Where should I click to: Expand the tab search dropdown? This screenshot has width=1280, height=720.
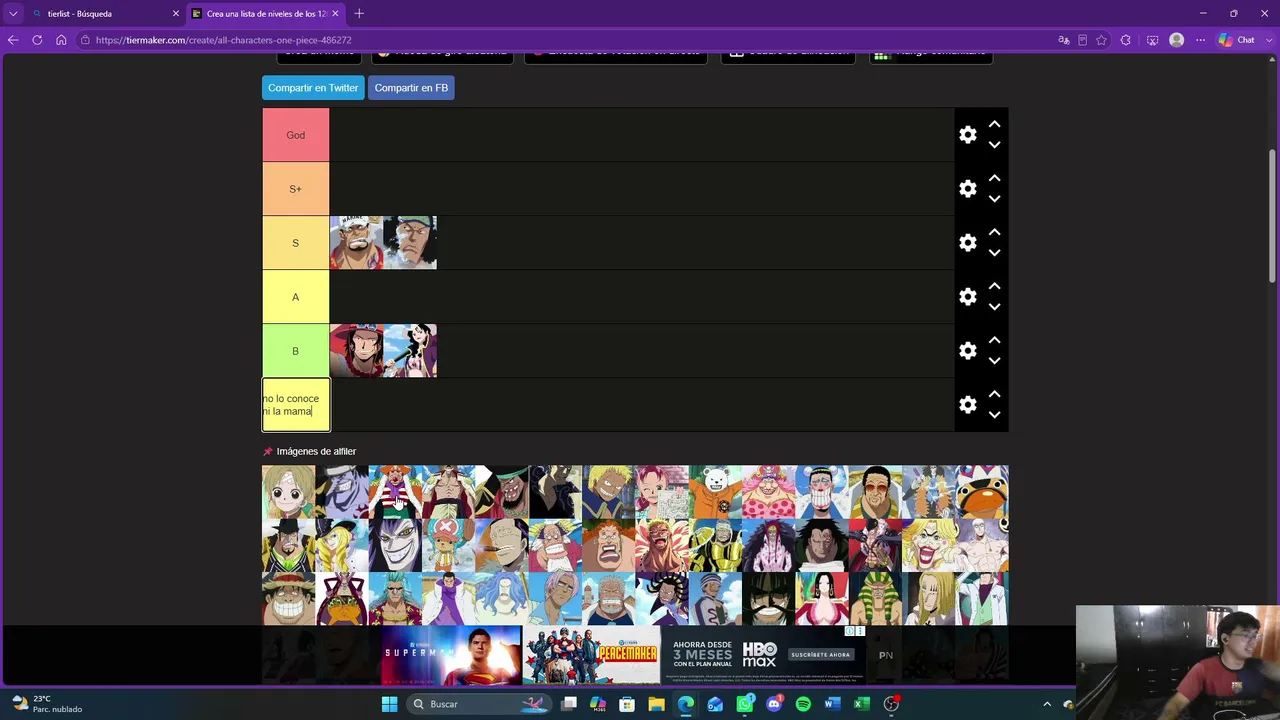pos(13,14)
